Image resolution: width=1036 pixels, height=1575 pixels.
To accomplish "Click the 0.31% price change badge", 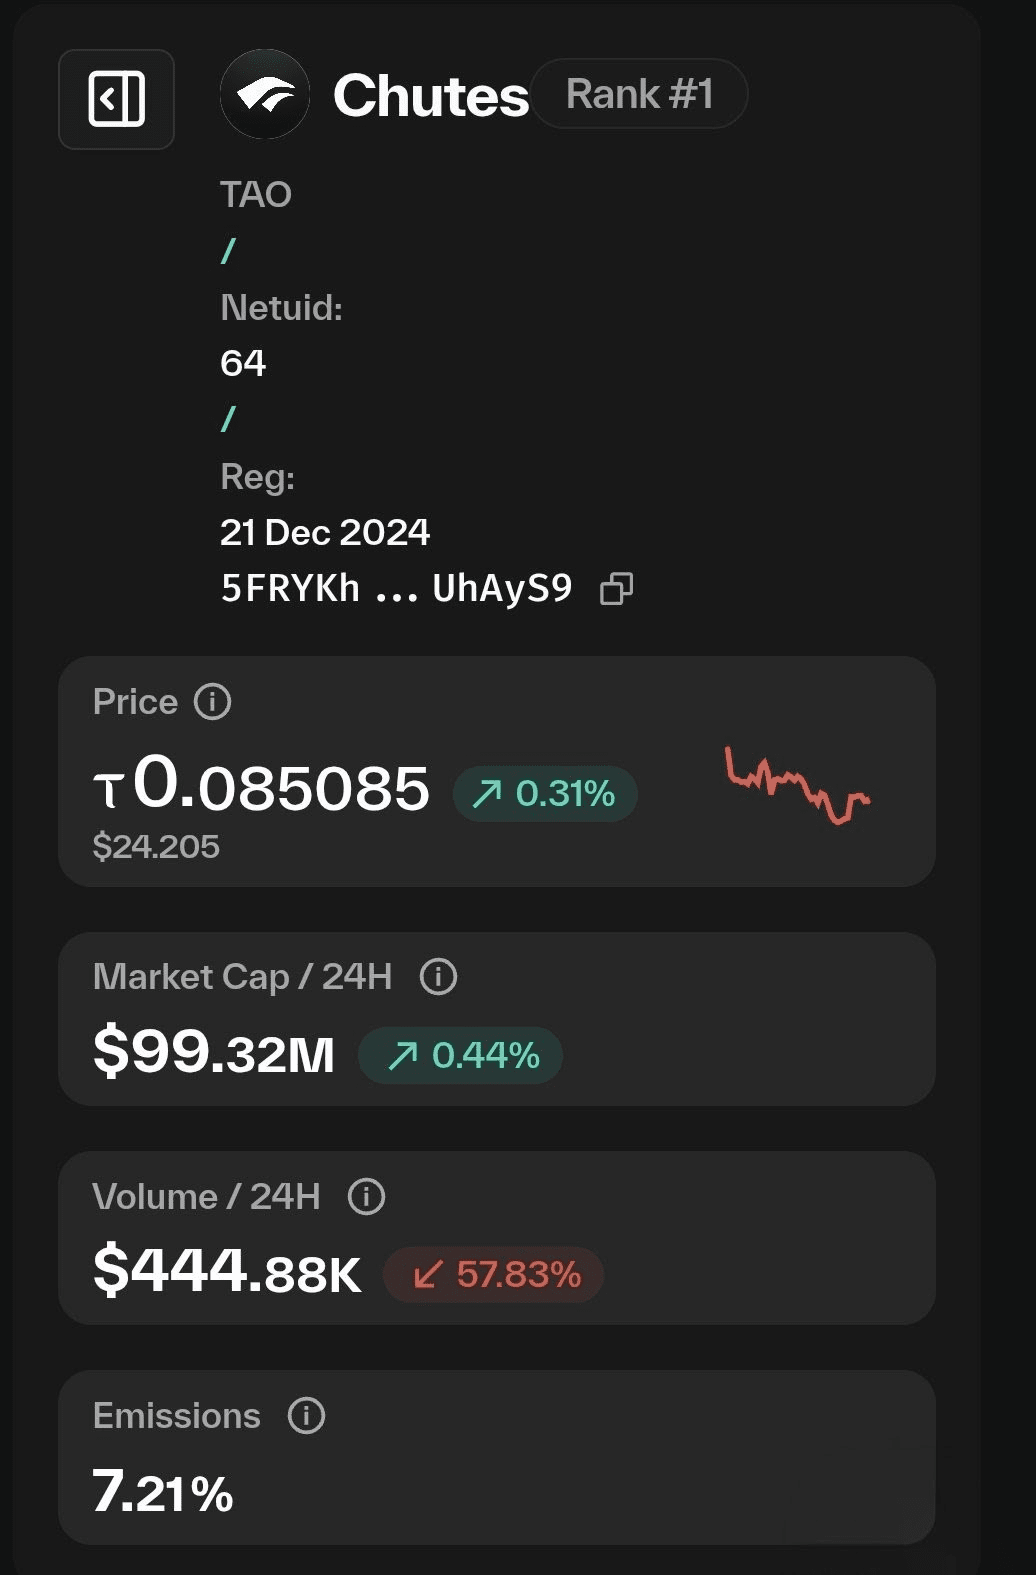I will click(x=545, y=794).
